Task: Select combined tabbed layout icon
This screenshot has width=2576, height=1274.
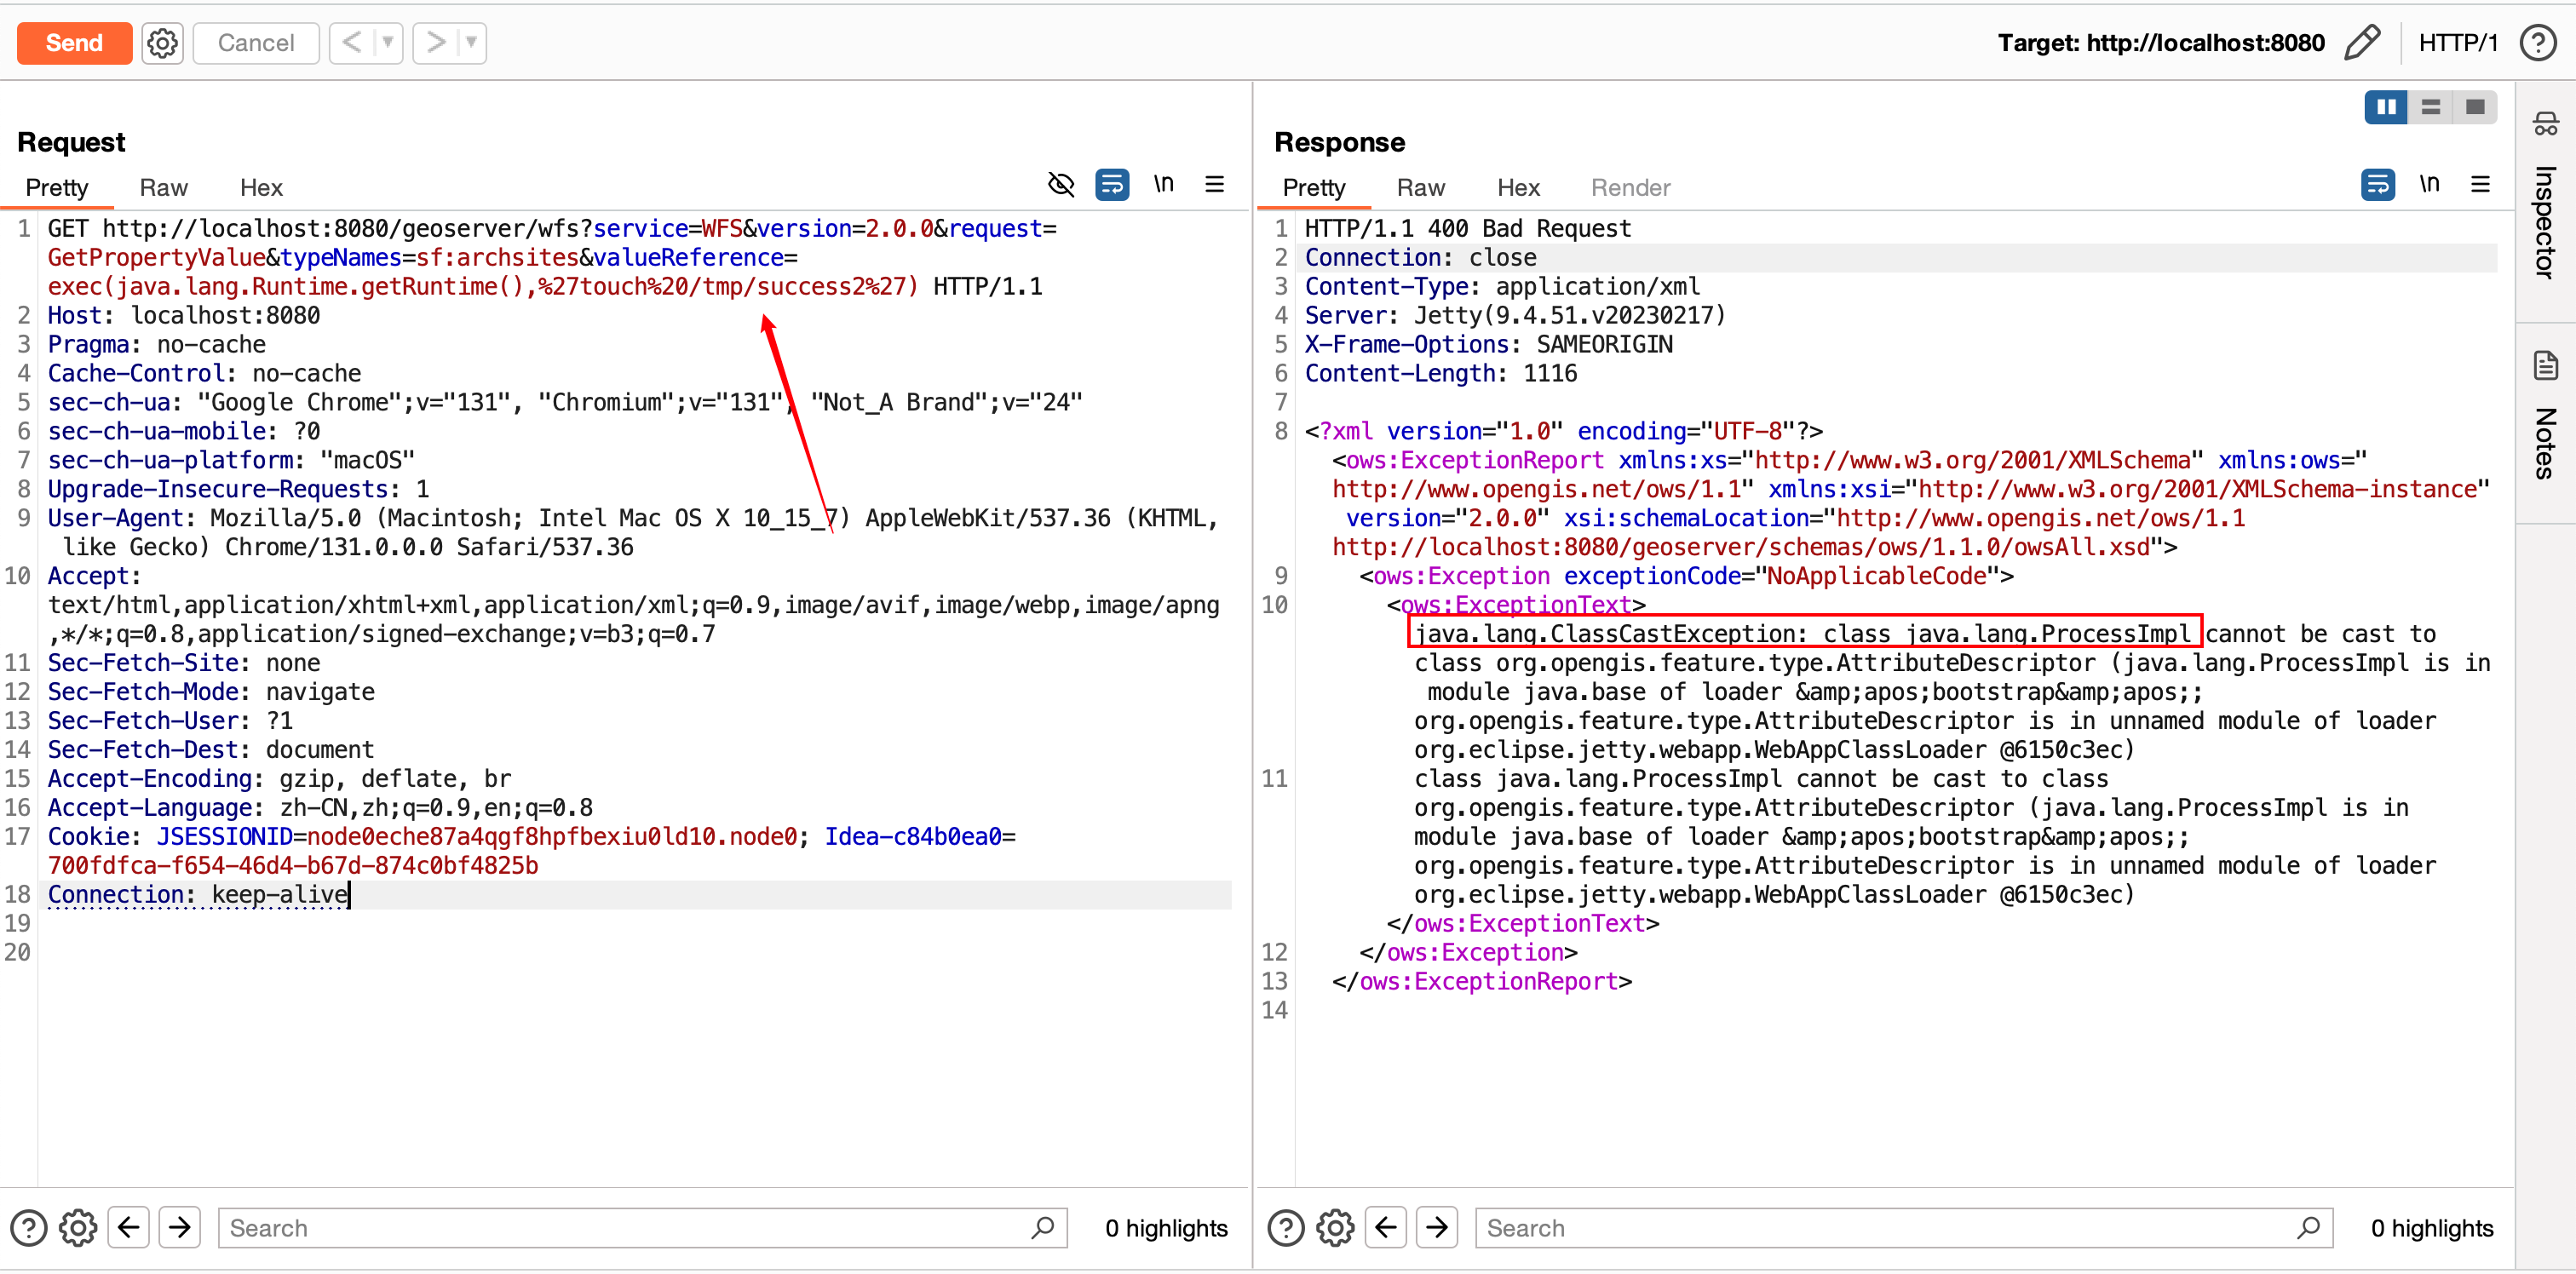Action: [2475, 107]
